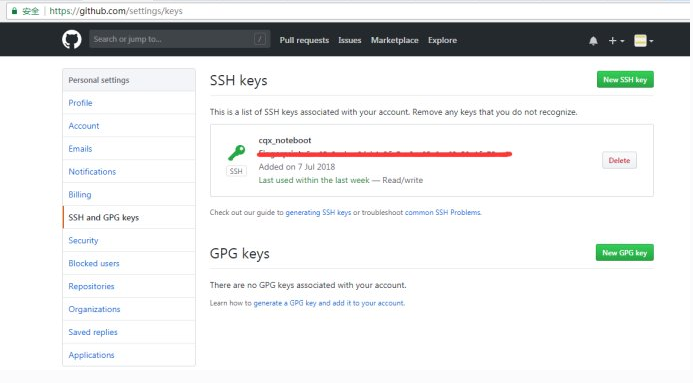Select SSH and GPG keys in sidebar
Screen dimensions: 693x383
coord(129,218)
